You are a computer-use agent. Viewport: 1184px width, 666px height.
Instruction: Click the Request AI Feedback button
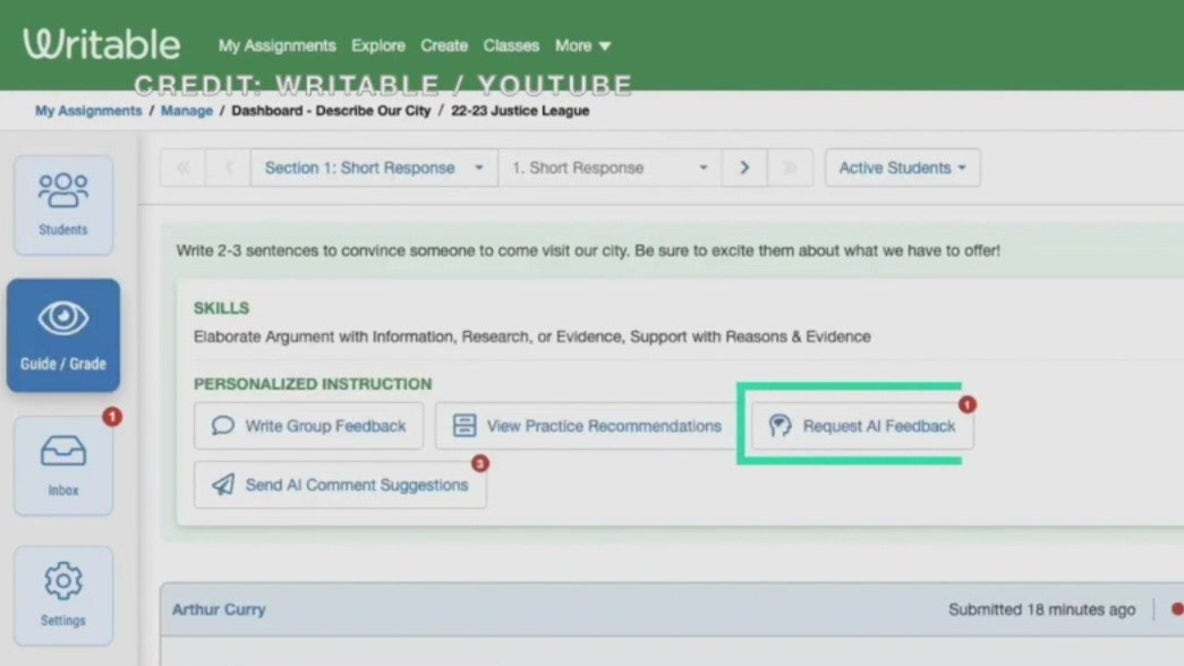[862, 426]
